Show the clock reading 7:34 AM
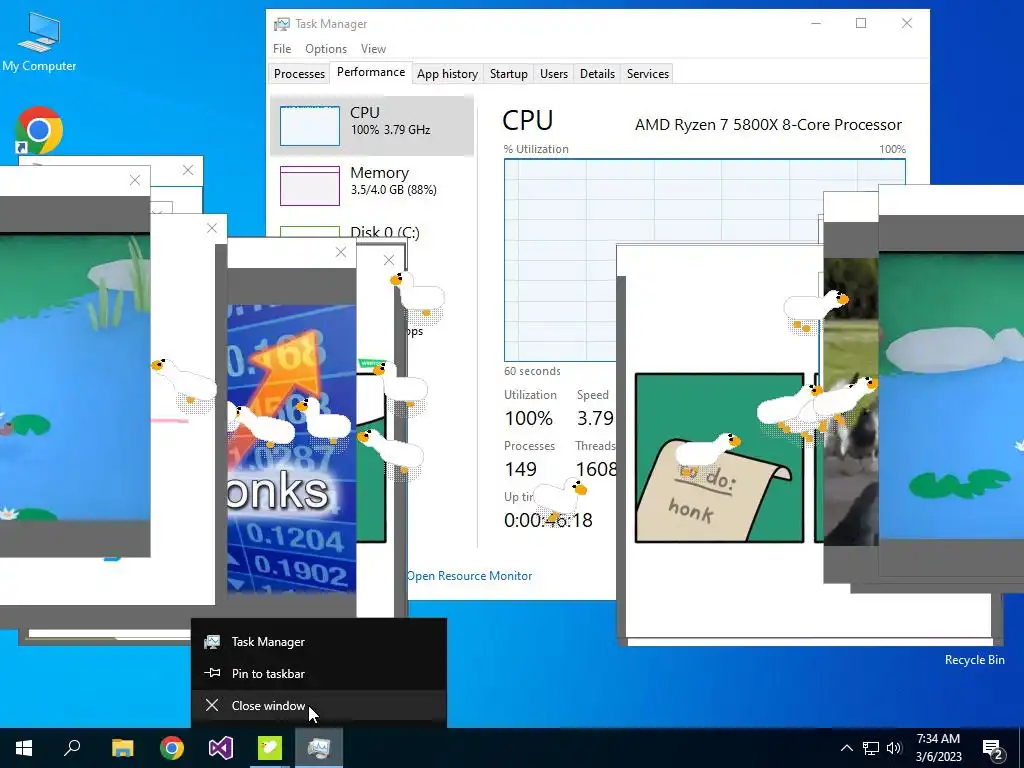Screen dimensions: 1024x768 pyautogui.click(x=938, y=739)
